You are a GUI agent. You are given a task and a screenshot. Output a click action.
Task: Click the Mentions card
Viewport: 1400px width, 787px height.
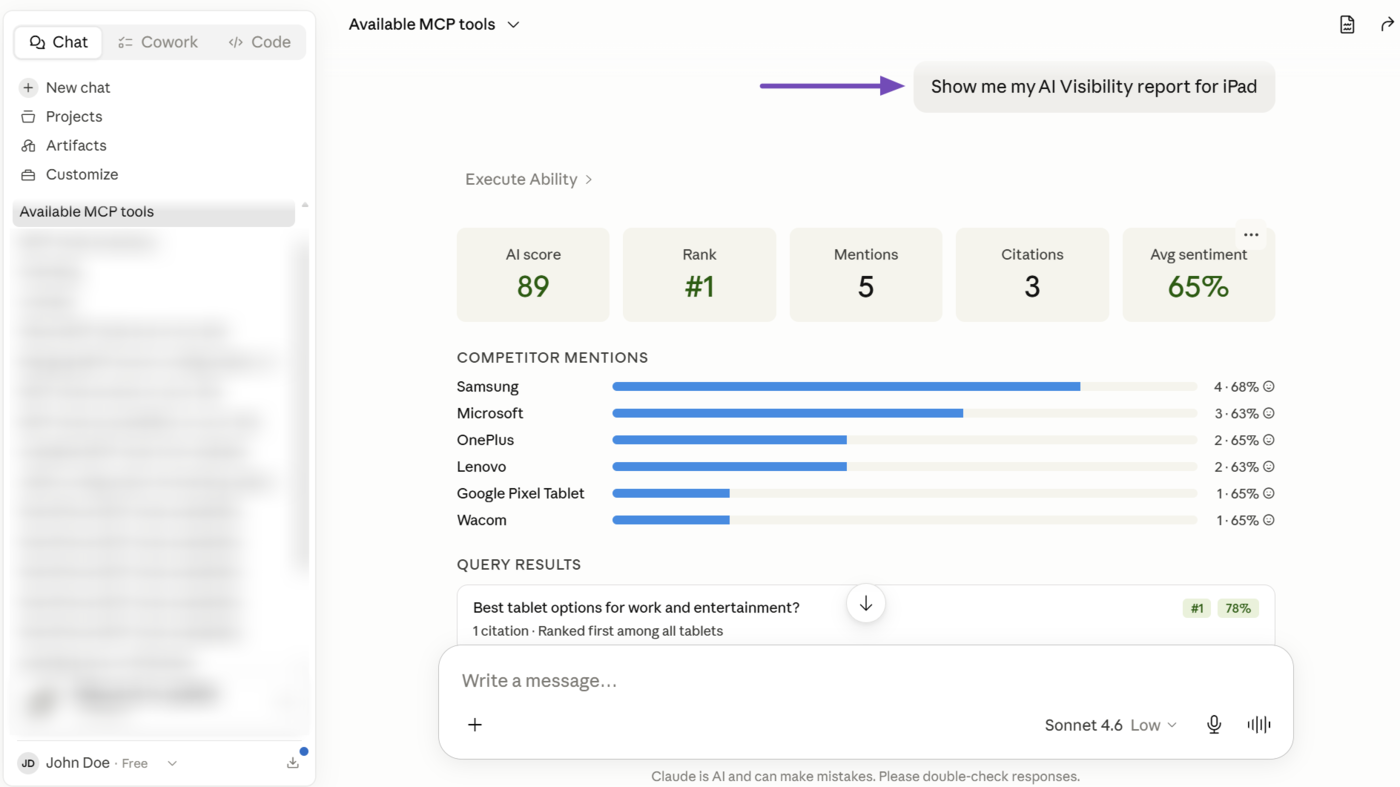point(866,275)
